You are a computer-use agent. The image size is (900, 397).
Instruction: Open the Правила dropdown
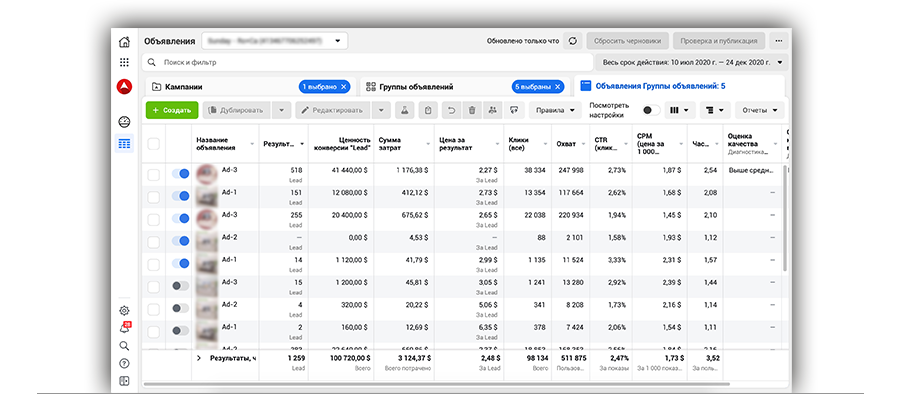[x=555, y=110]
